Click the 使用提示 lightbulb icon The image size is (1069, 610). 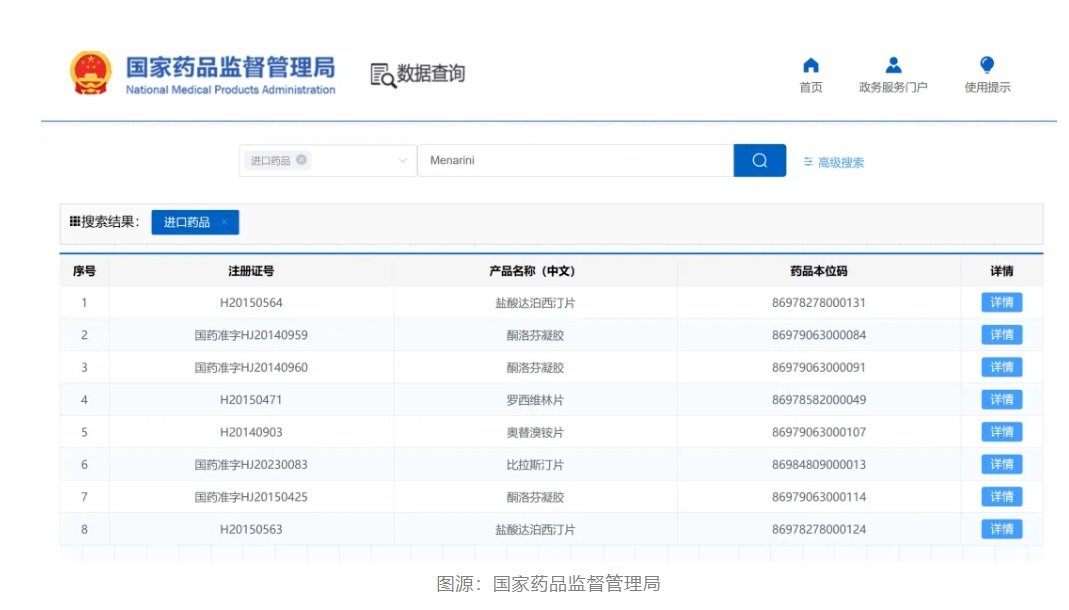(x=987, y=66)
